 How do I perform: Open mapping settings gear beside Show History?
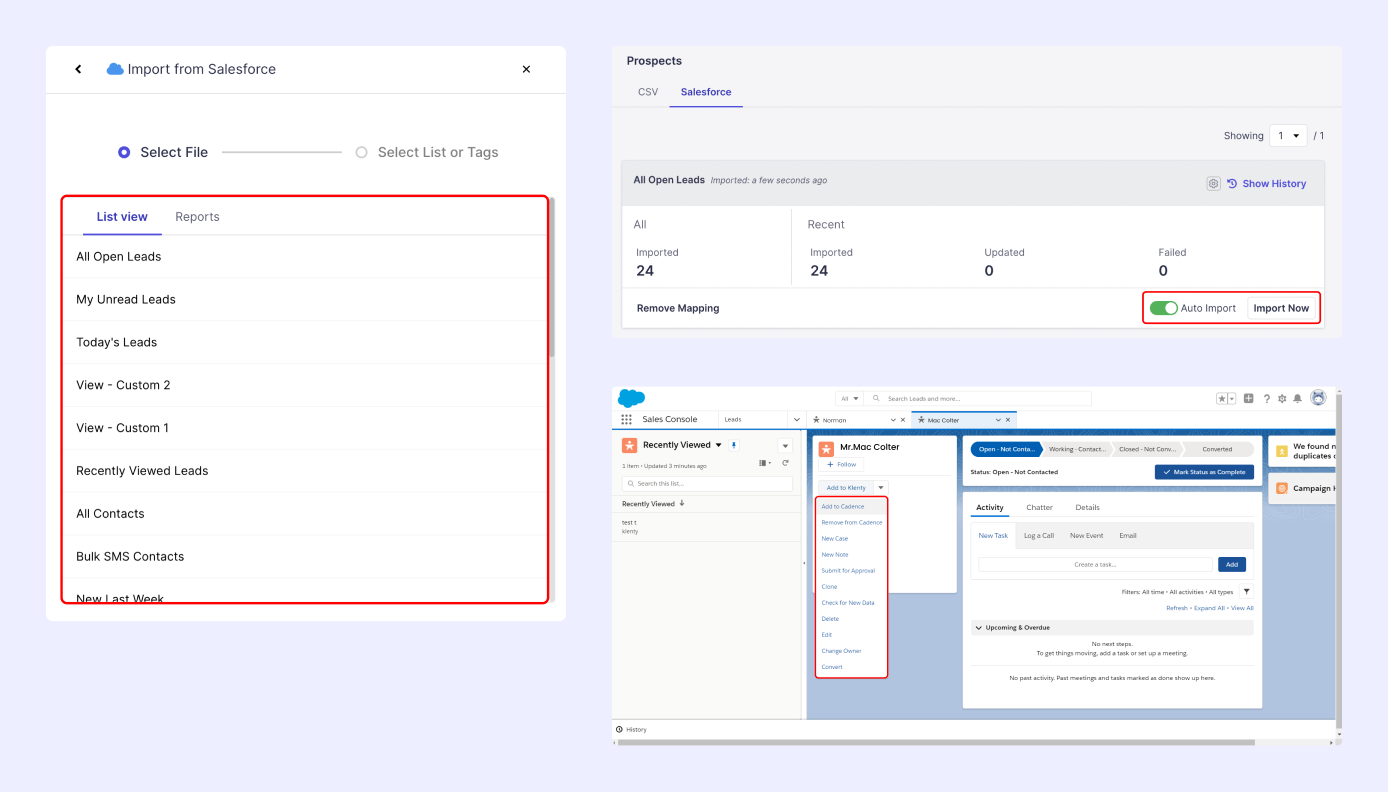coord(1213,183)
